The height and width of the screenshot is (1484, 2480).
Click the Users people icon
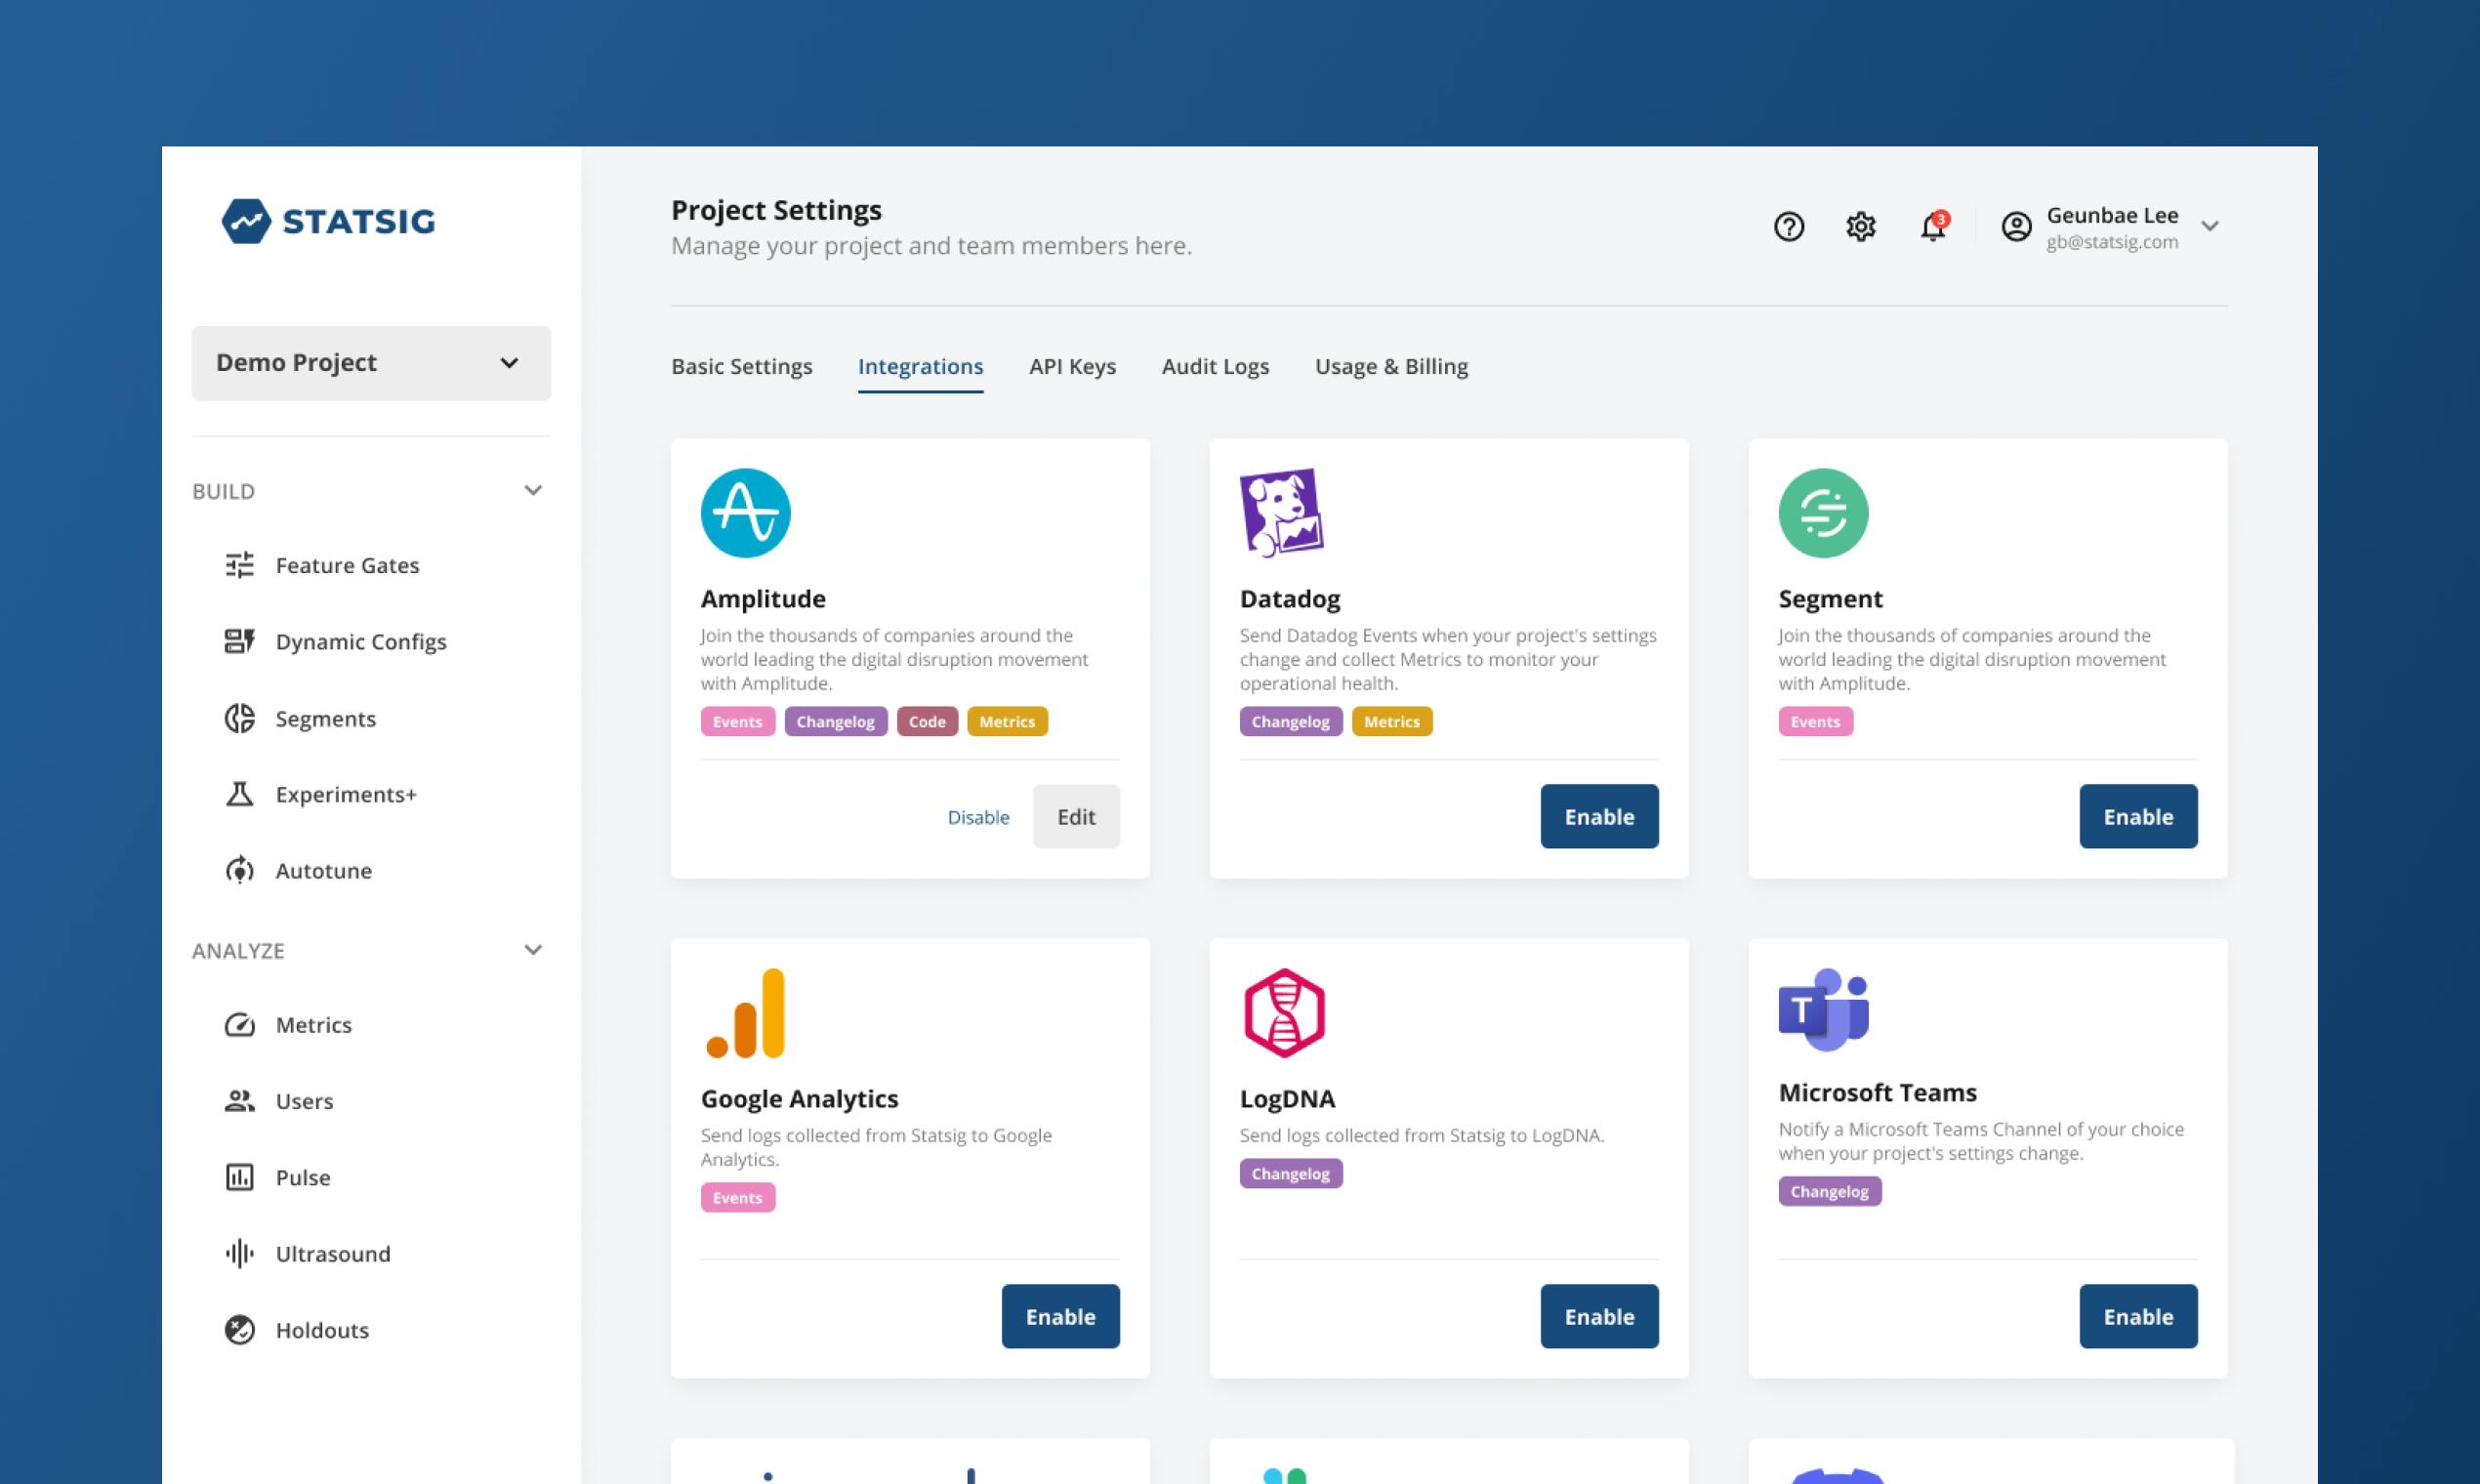239,1100
